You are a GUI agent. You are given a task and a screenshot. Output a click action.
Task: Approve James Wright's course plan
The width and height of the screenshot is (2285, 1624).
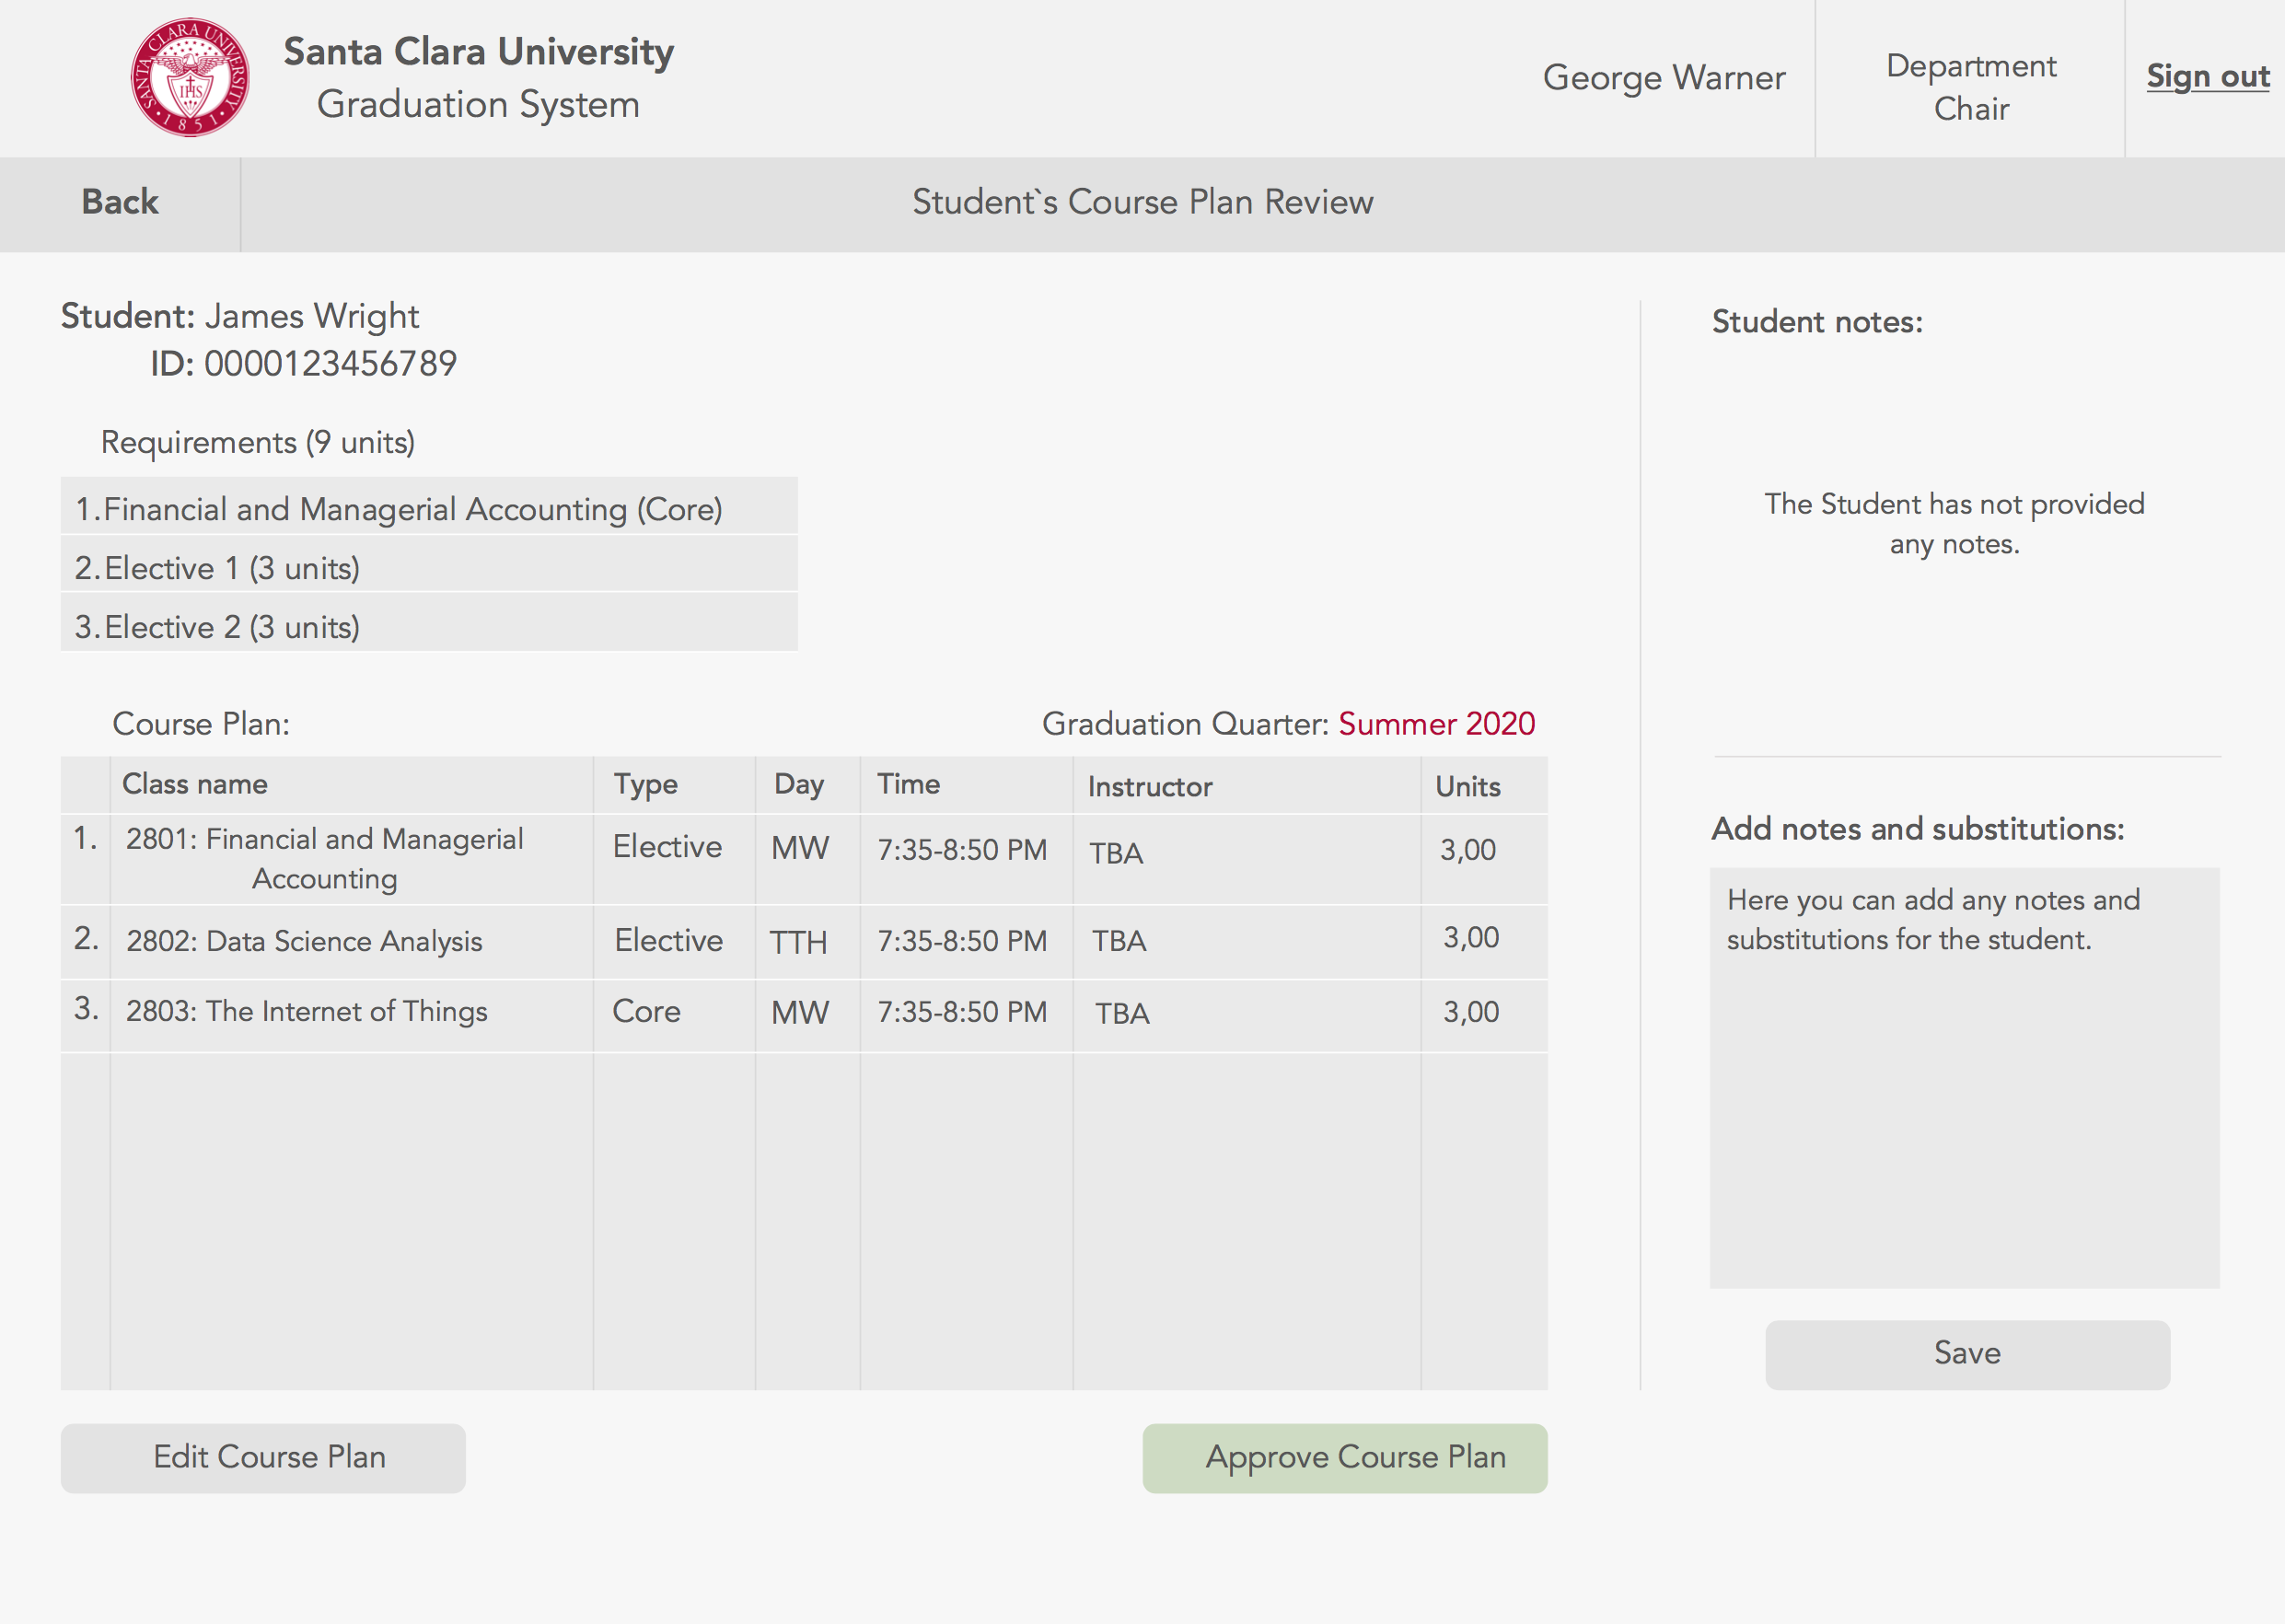coord(1344,1458)
